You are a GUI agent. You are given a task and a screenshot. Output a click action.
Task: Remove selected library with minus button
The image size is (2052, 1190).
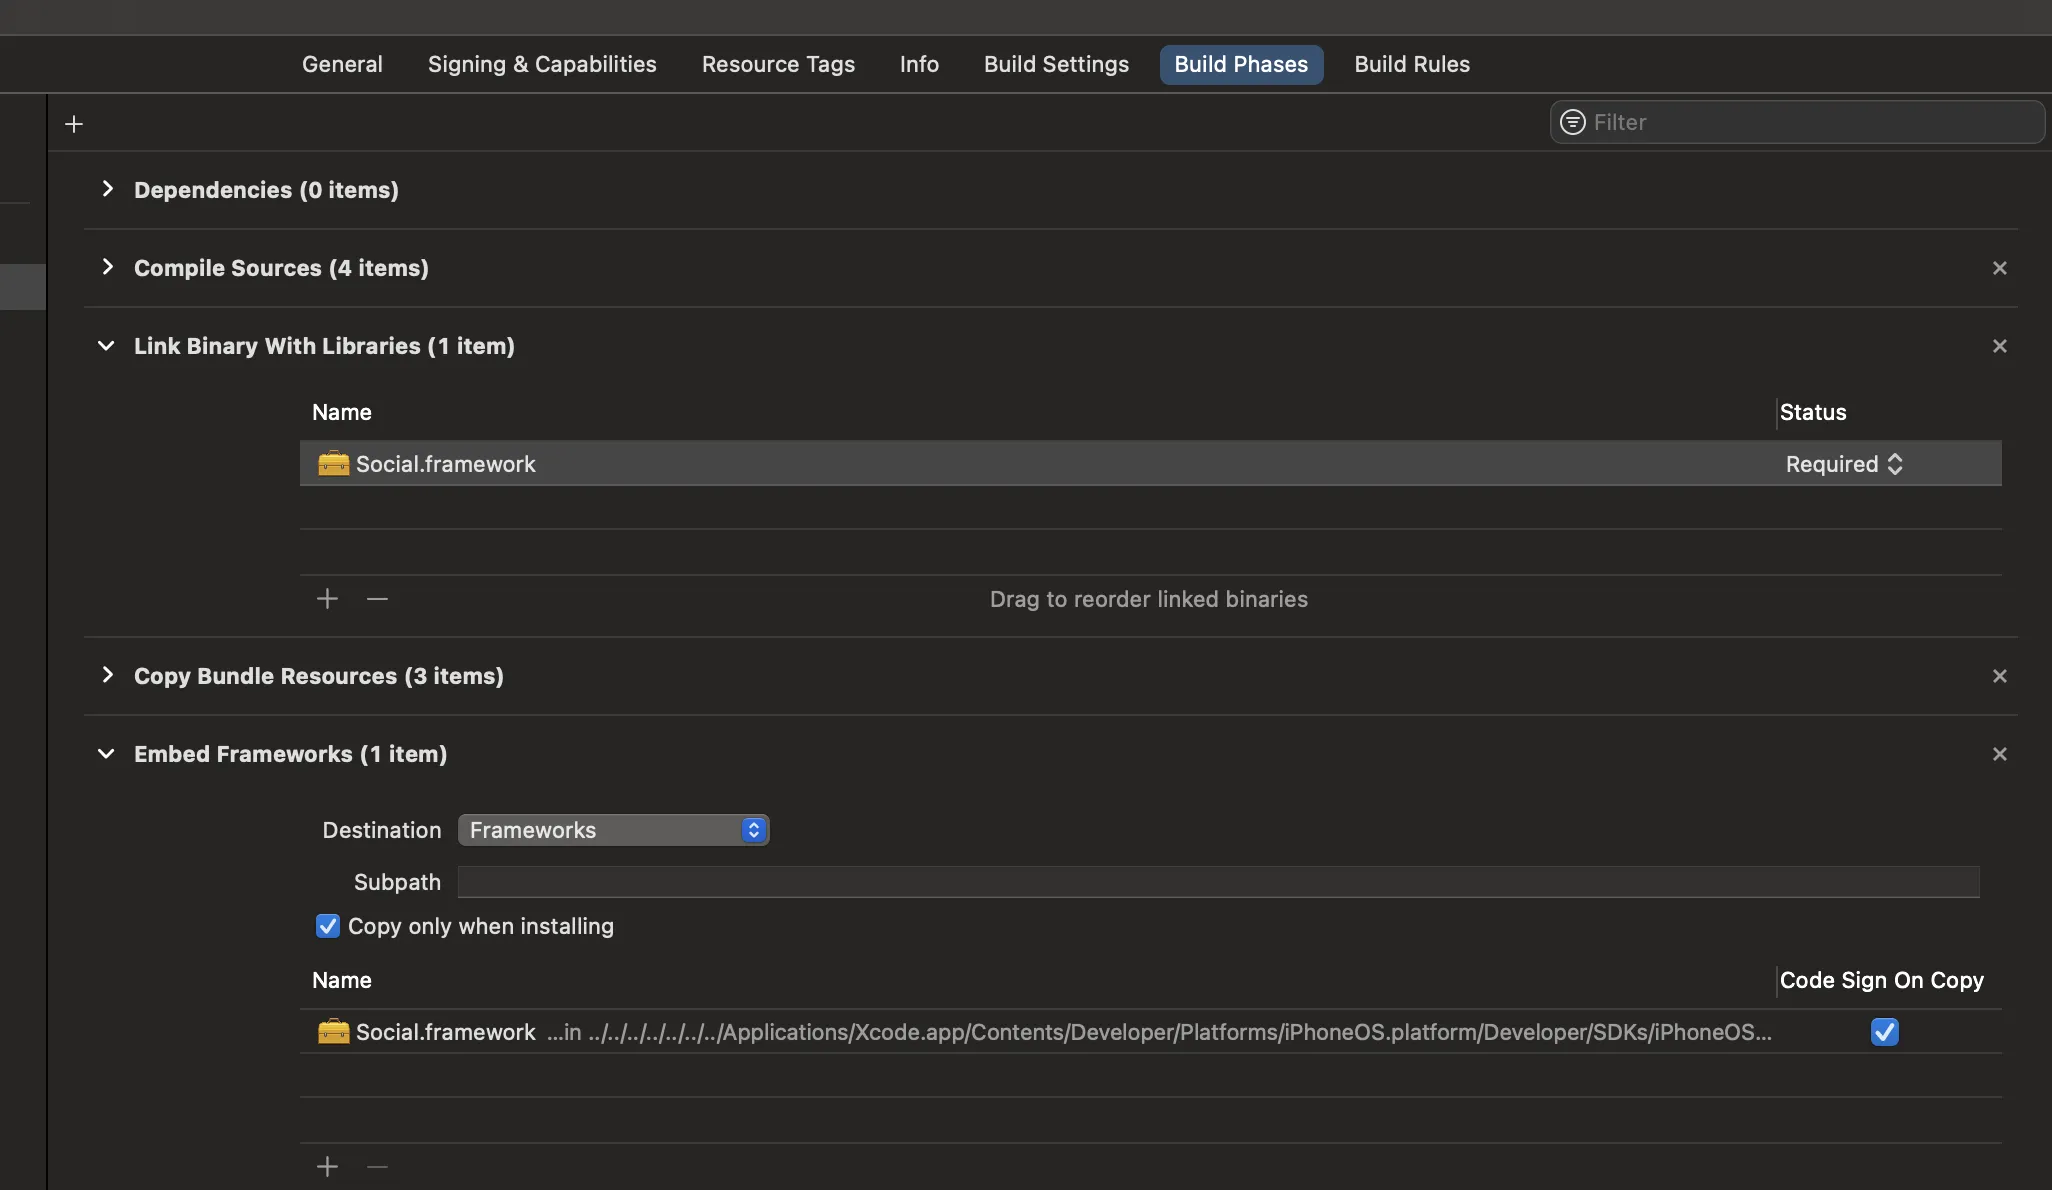click(x=377, y=599)
